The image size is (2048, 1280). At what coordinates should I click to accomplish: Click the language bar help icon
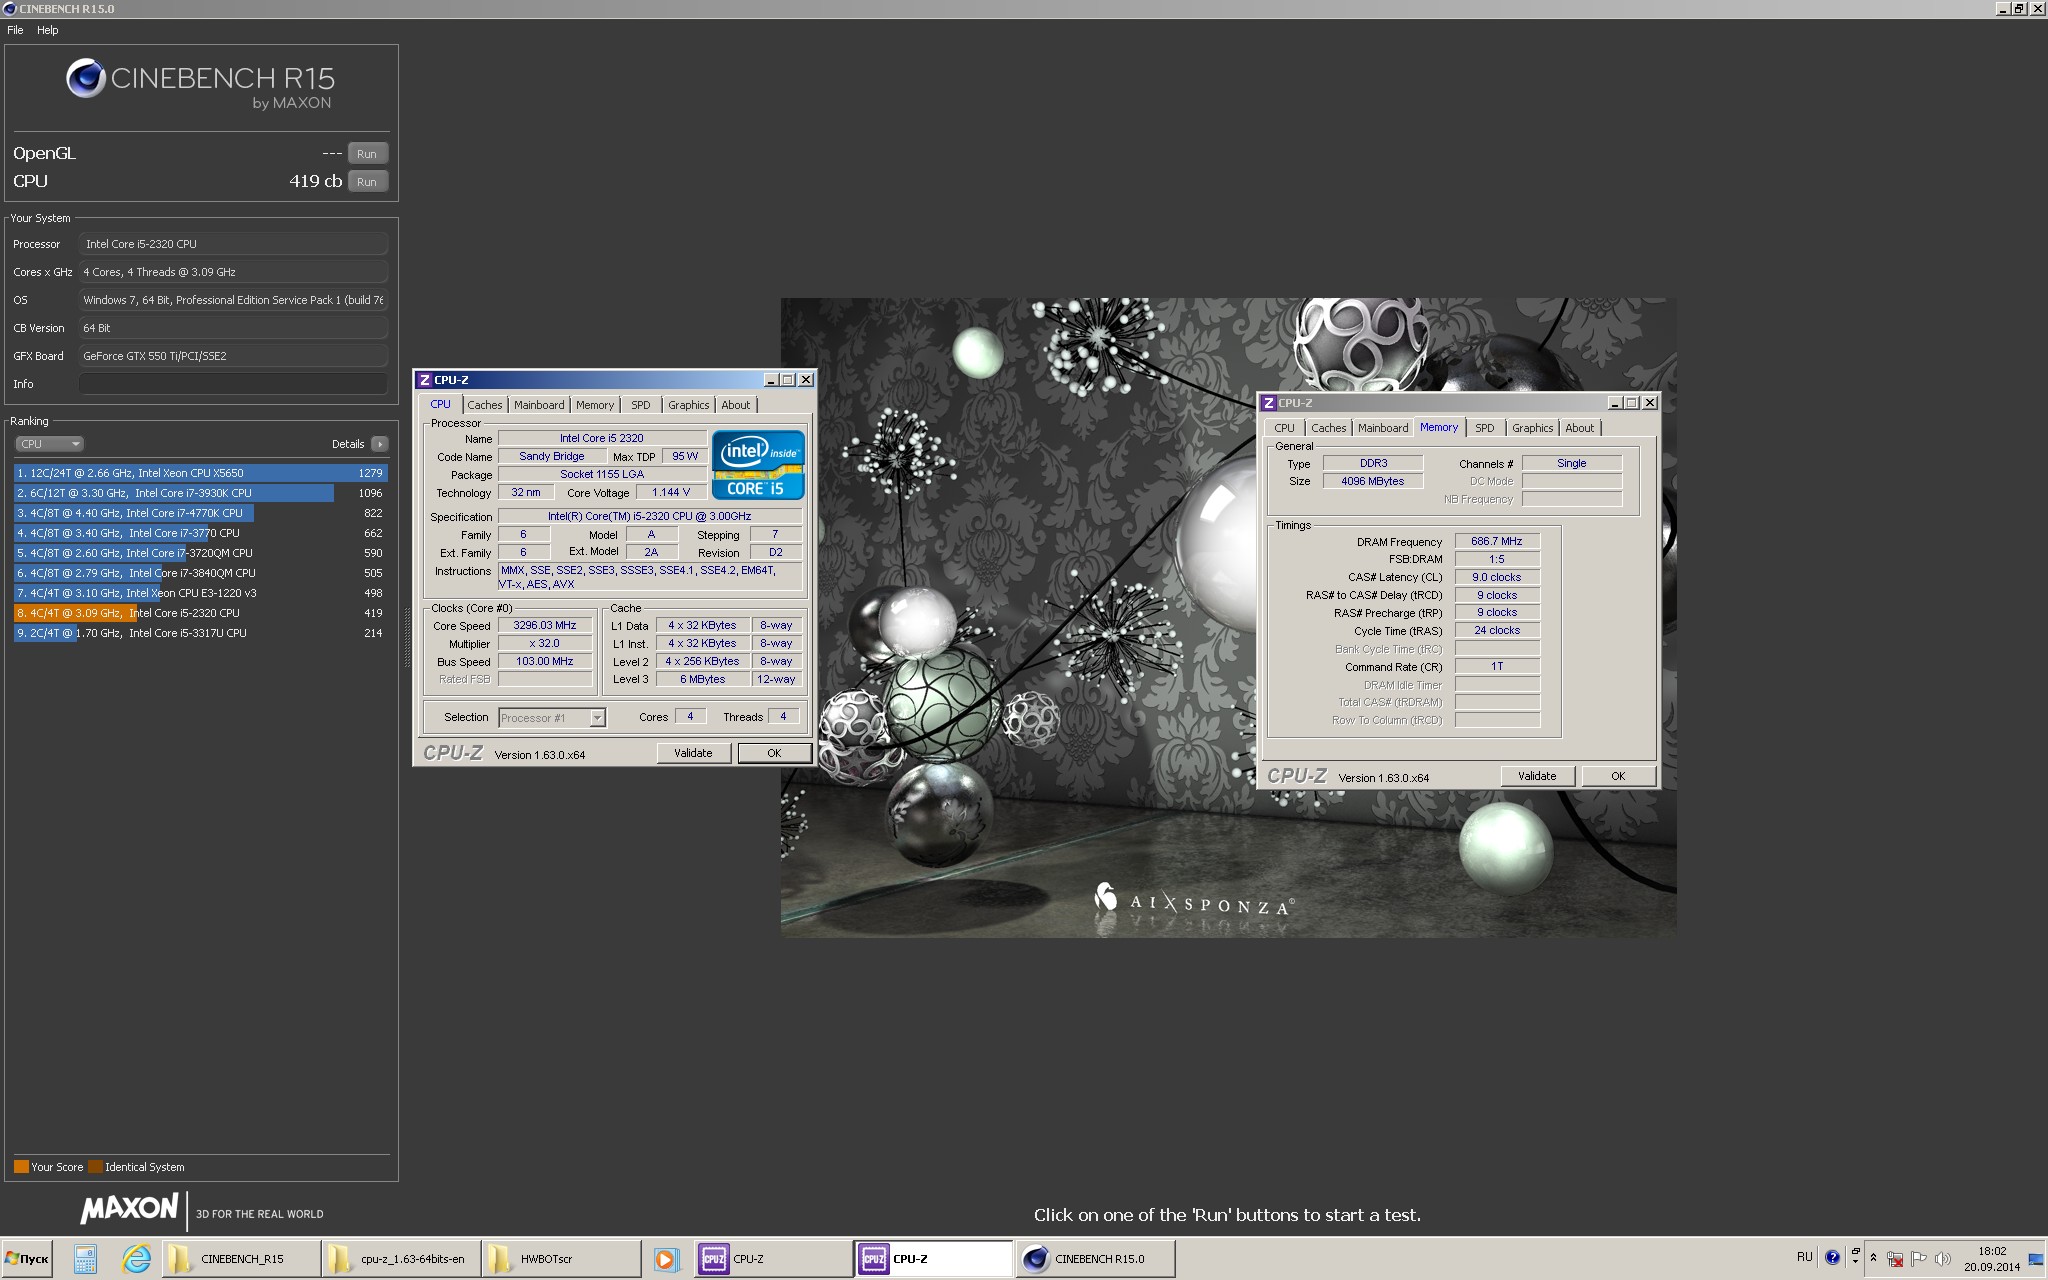tap(1832, 1258)
